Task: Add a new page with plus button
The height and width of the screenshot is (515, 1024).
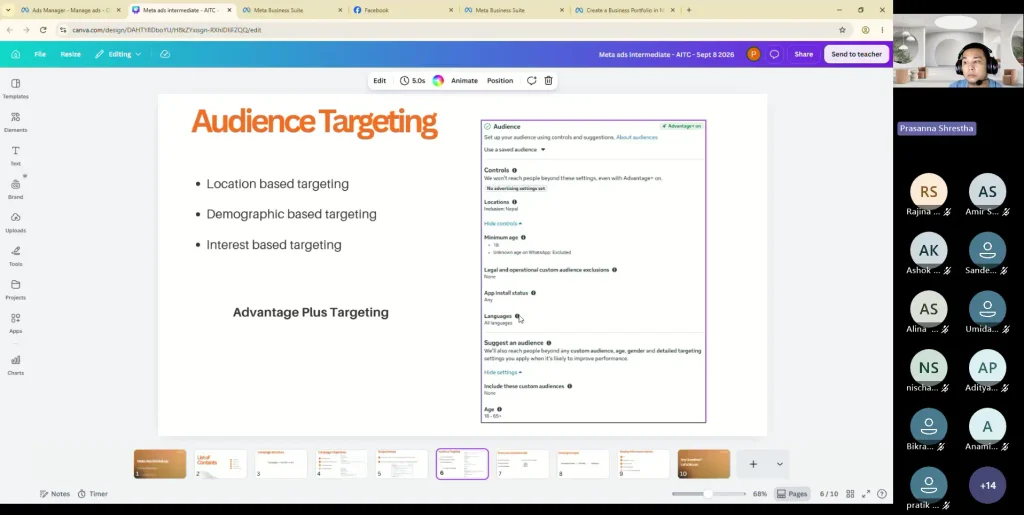Action: [753, 464]
